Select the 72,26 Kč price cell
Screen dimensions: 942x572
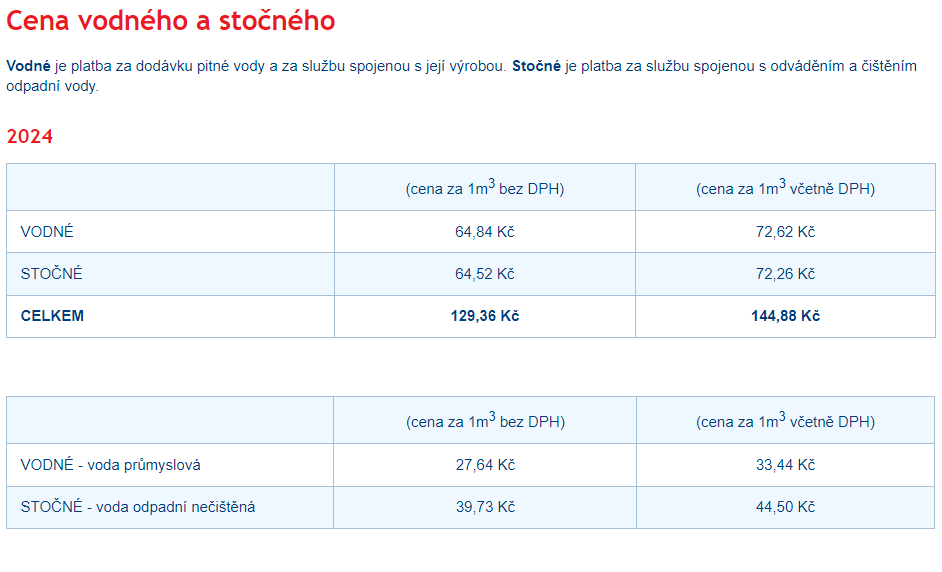click(785, 274)
